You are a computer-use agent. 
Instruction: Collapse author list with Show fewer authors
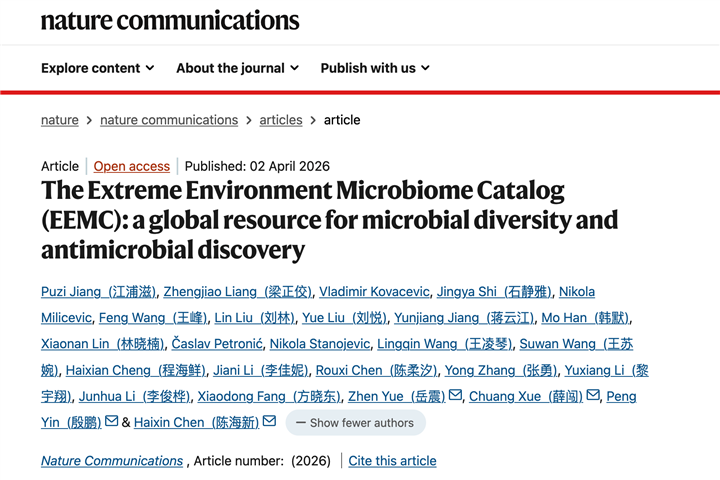pos(355,423)
